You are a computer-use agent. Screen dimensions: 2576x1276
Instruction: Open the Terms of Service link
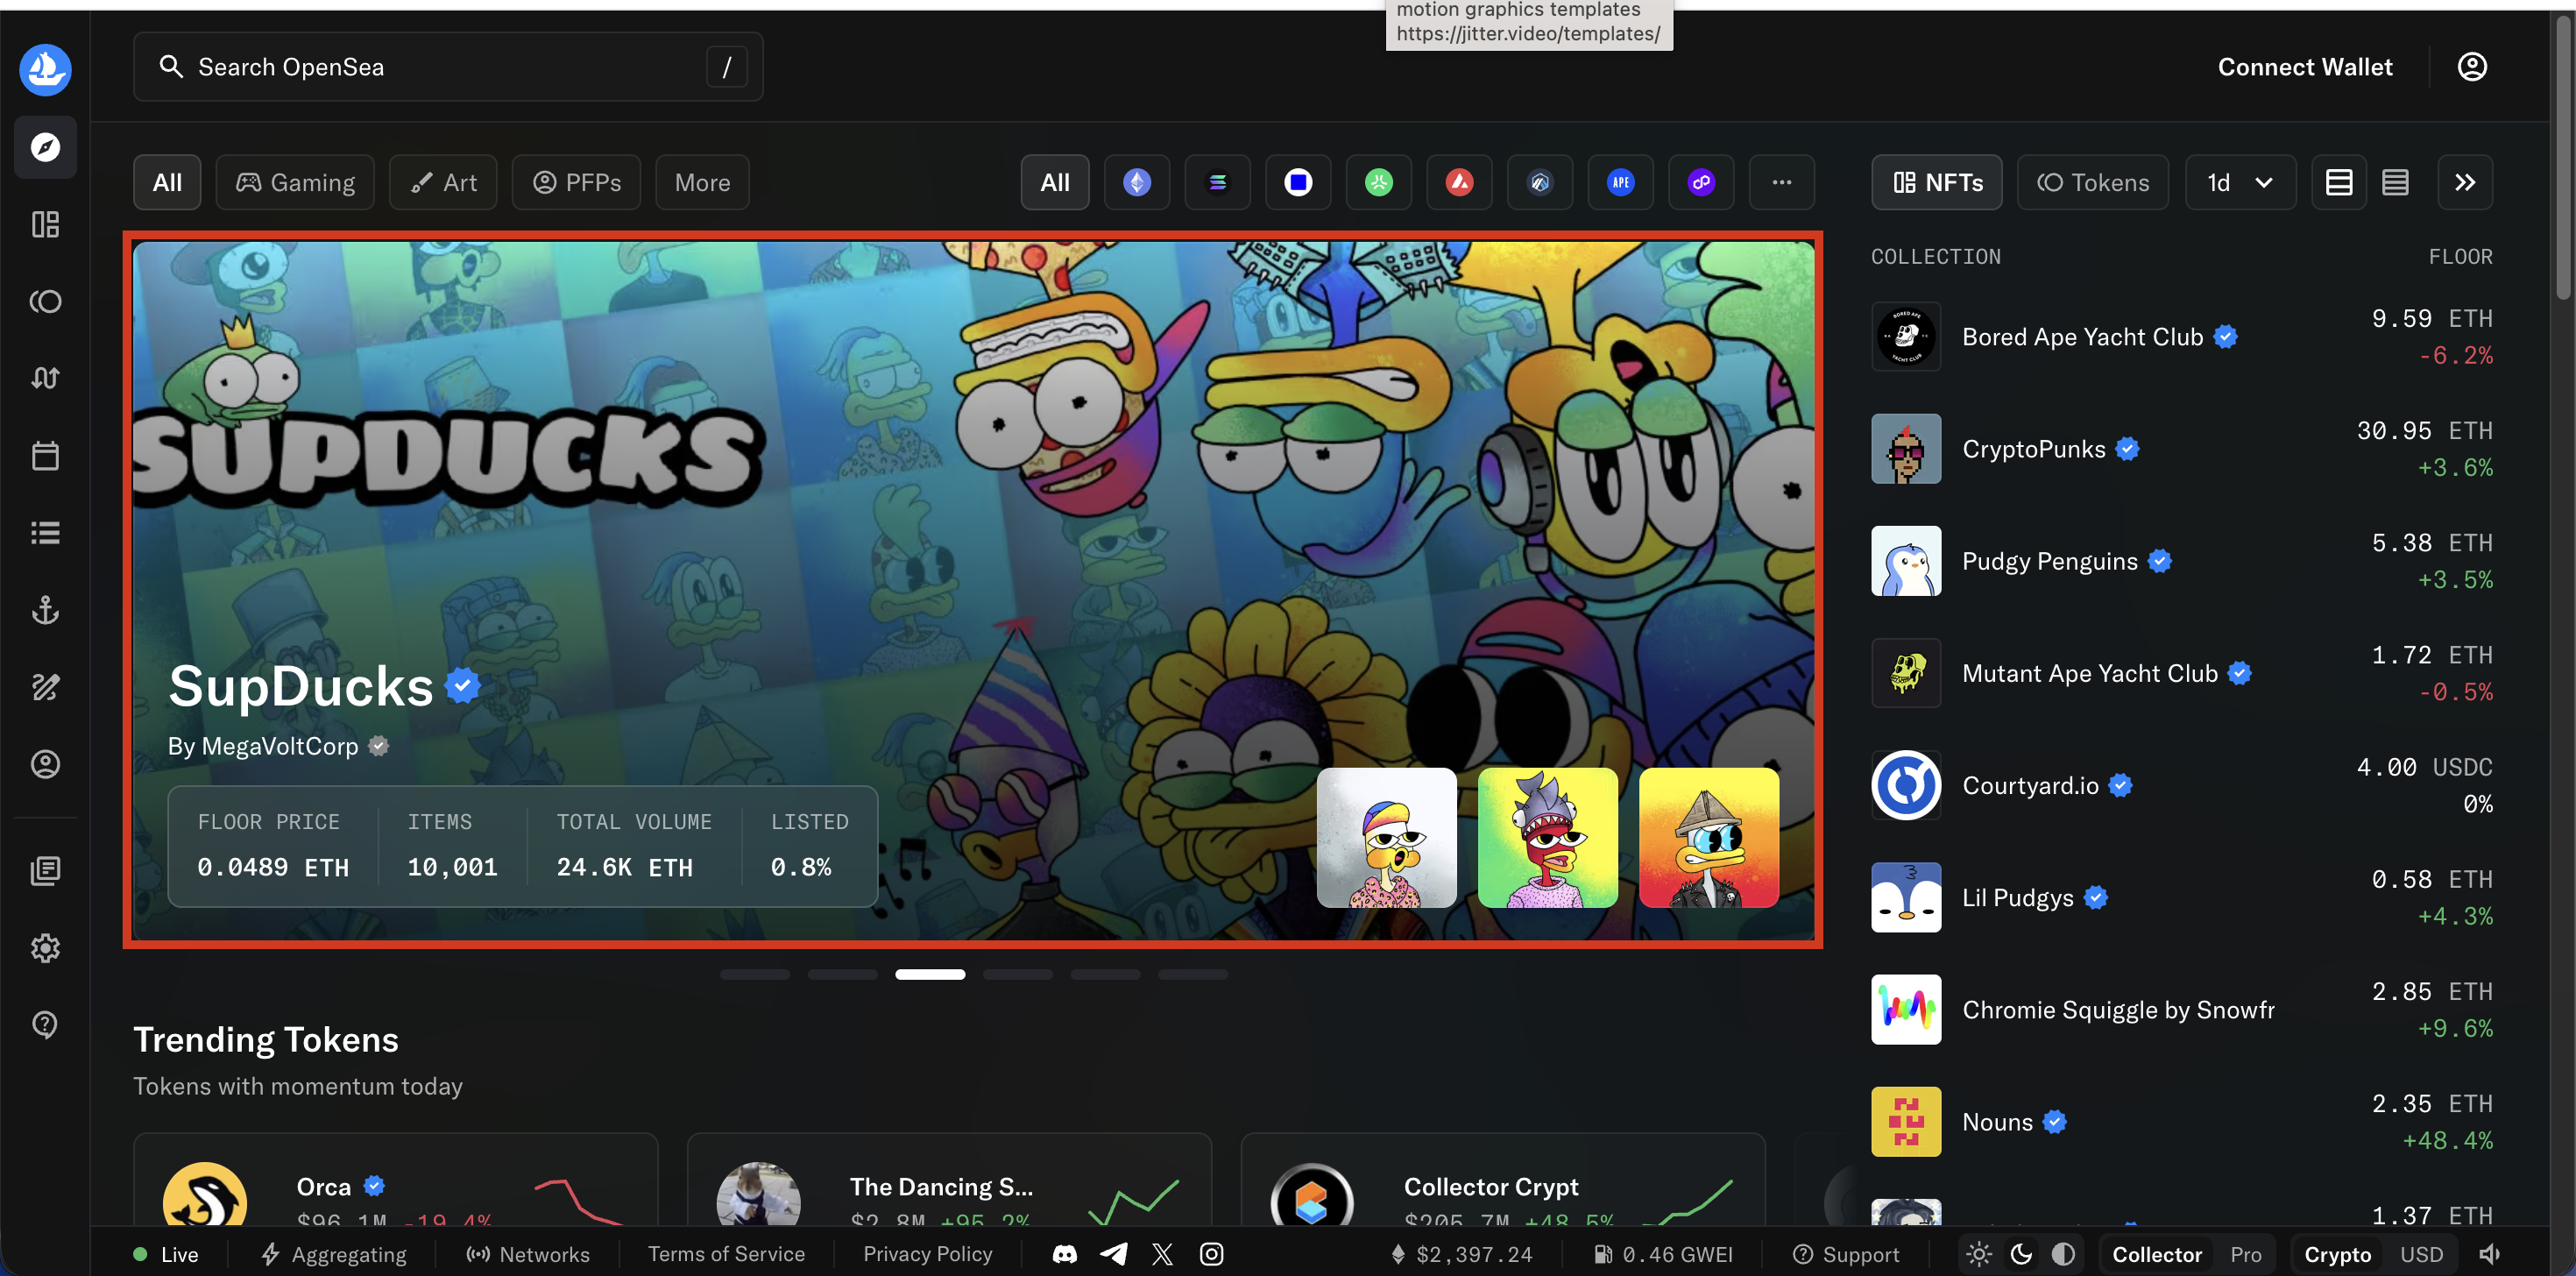(726, 1254)
